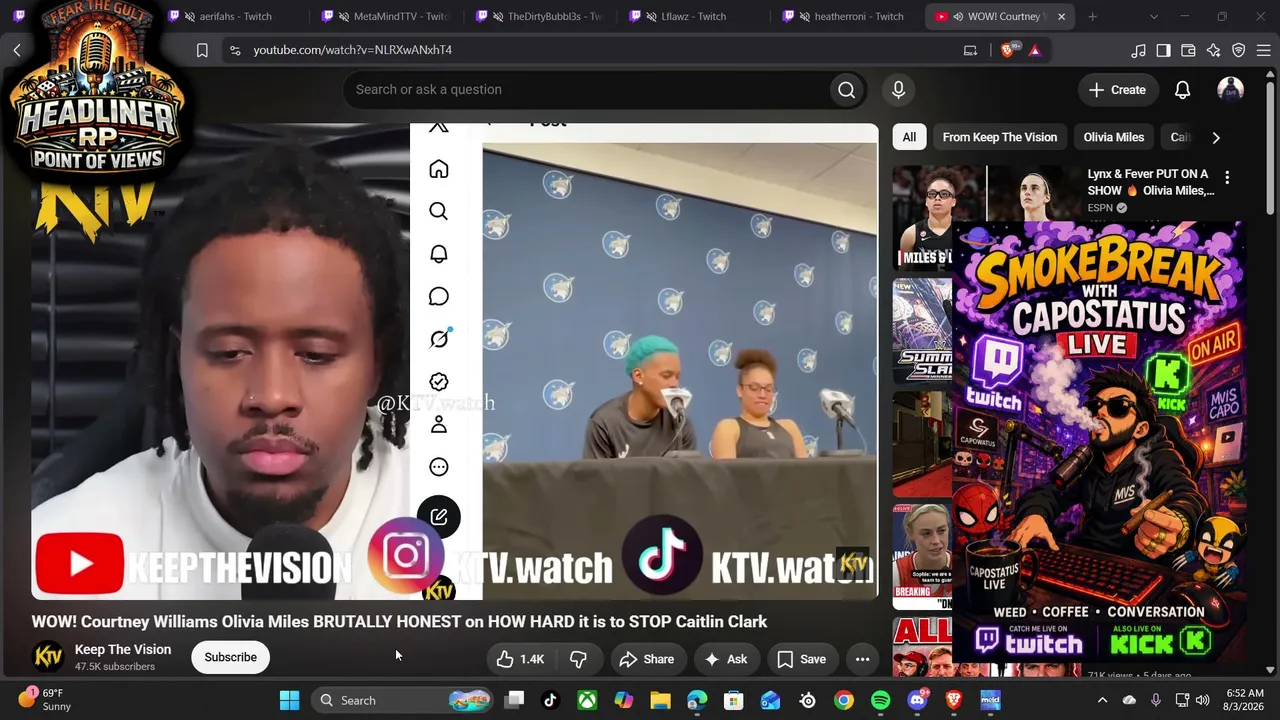1280x720 pixels.
Task: Go back using the browser back arrow
Action: (x=17, y=50)
